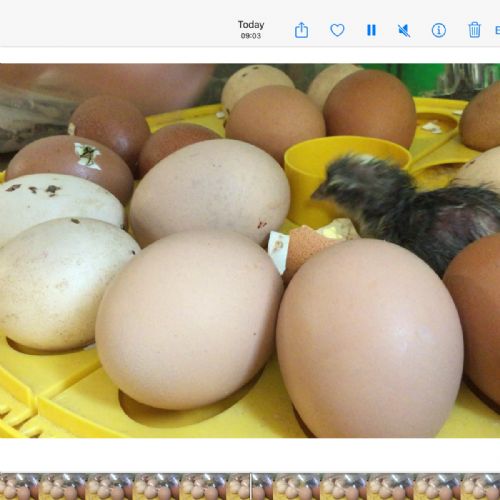Click the 09:03 timestamp under Today
This screenshot has height=500, width=500.
tap(251, 36)
